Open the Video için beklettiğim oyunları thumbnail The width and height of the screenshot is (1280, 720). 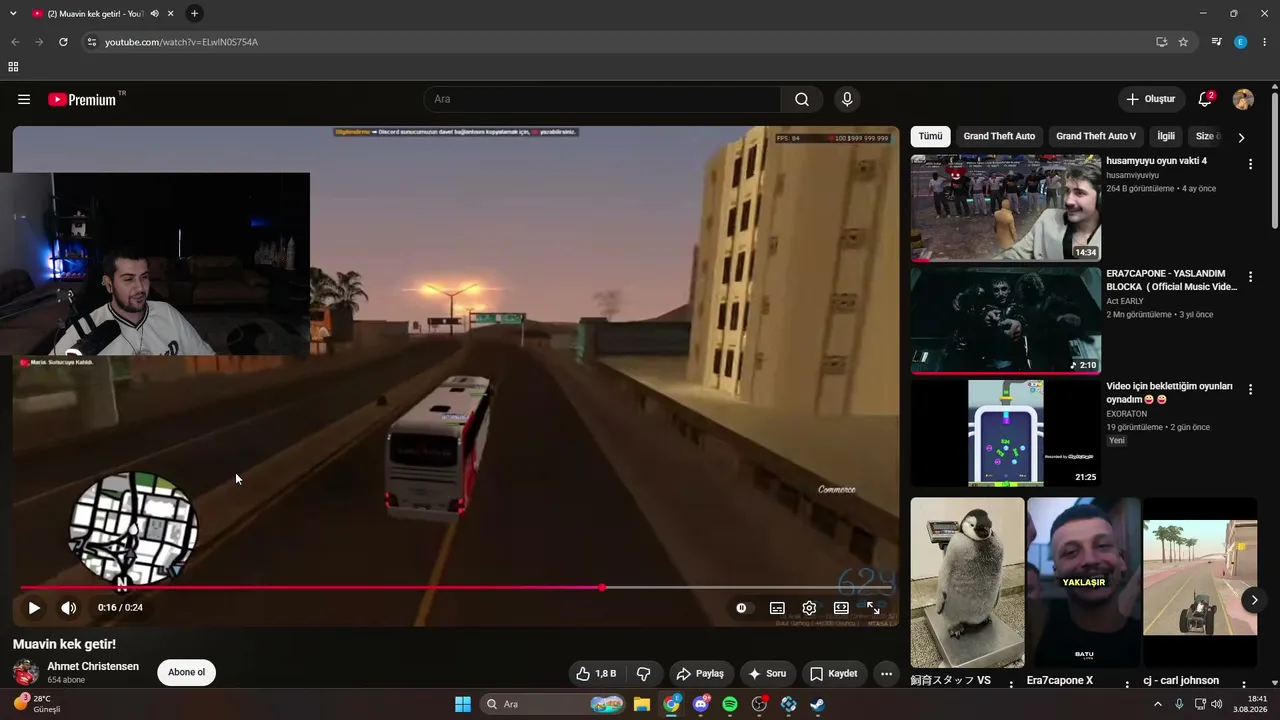(x=1005, y=433)
